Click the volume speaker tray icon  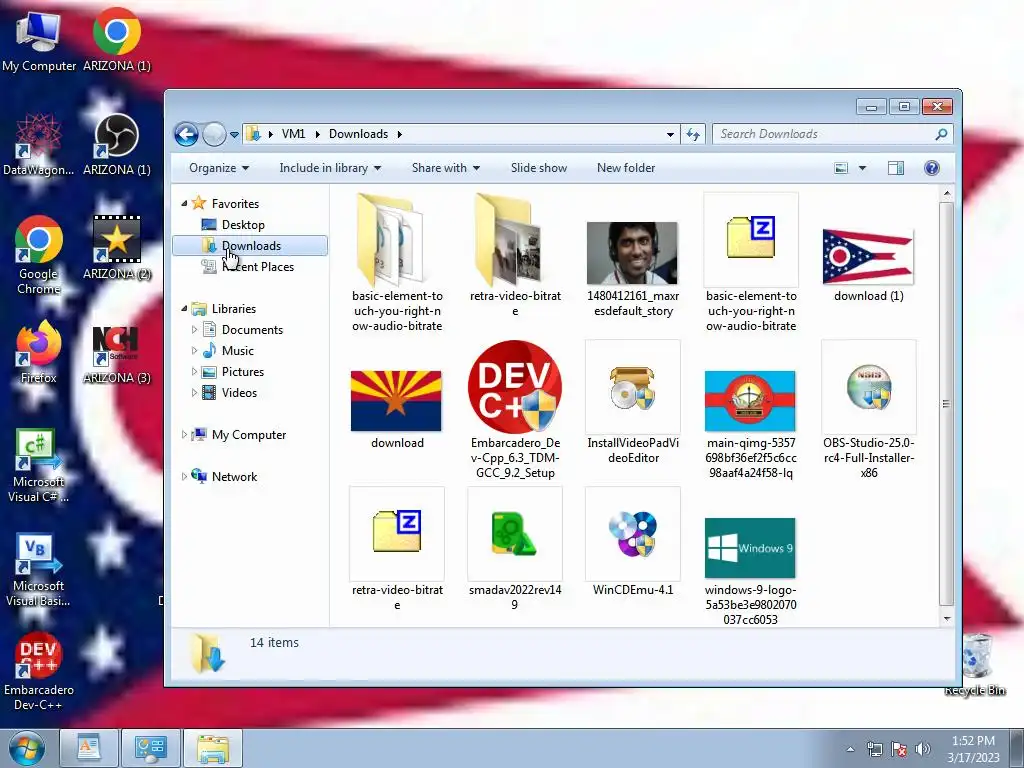(923, 749)
